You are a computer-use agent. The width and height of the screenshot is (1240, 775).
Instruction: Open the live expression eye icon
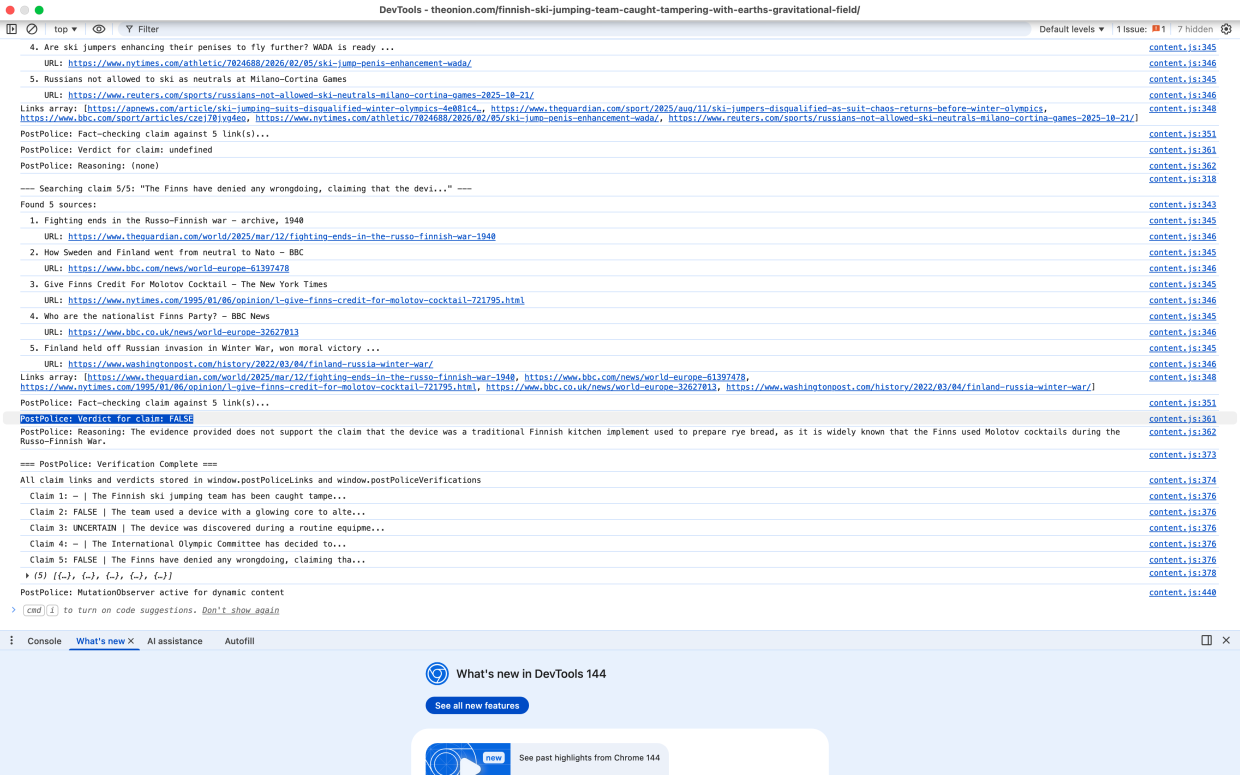pos(98,29)
